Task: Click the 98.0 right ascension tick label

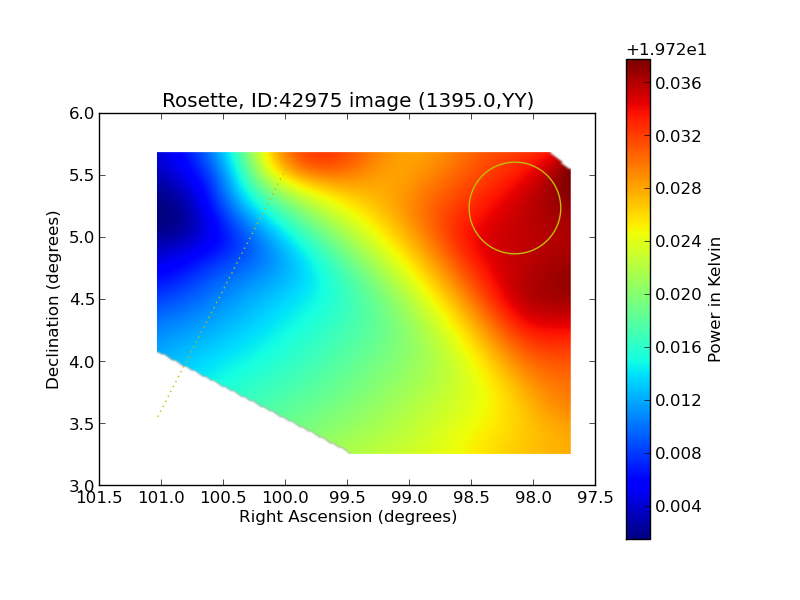Action: pos(534,497)
